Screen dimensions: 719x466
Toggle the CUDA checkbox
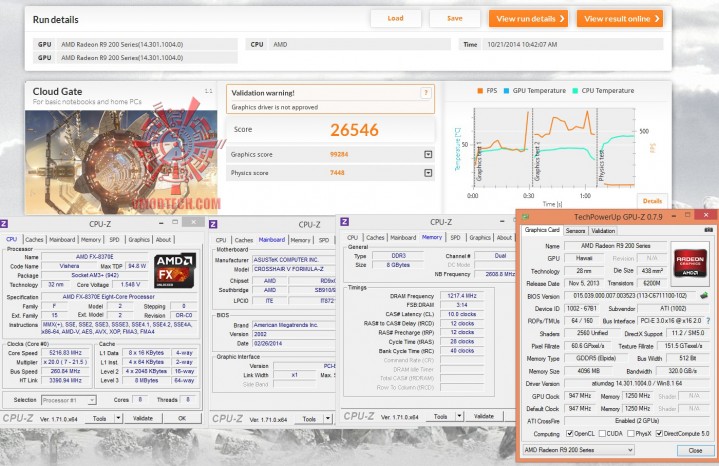click(602, 433)
